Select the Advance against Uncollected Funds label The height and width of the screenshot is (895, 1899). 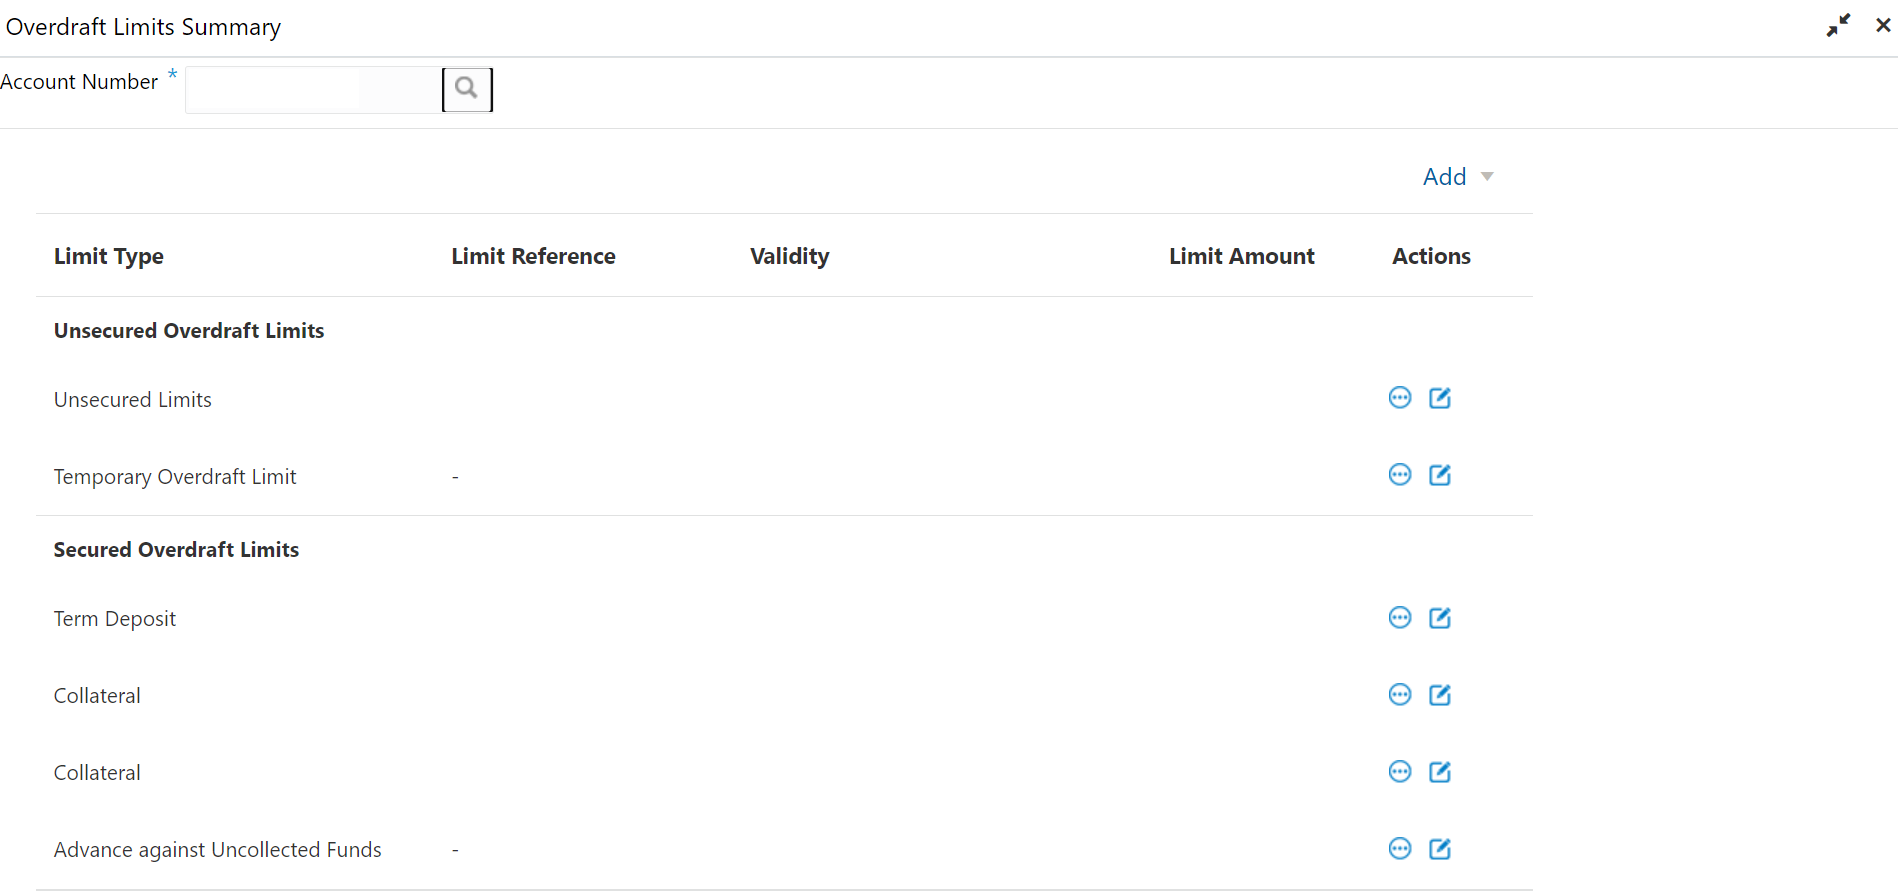pos(218,850)
